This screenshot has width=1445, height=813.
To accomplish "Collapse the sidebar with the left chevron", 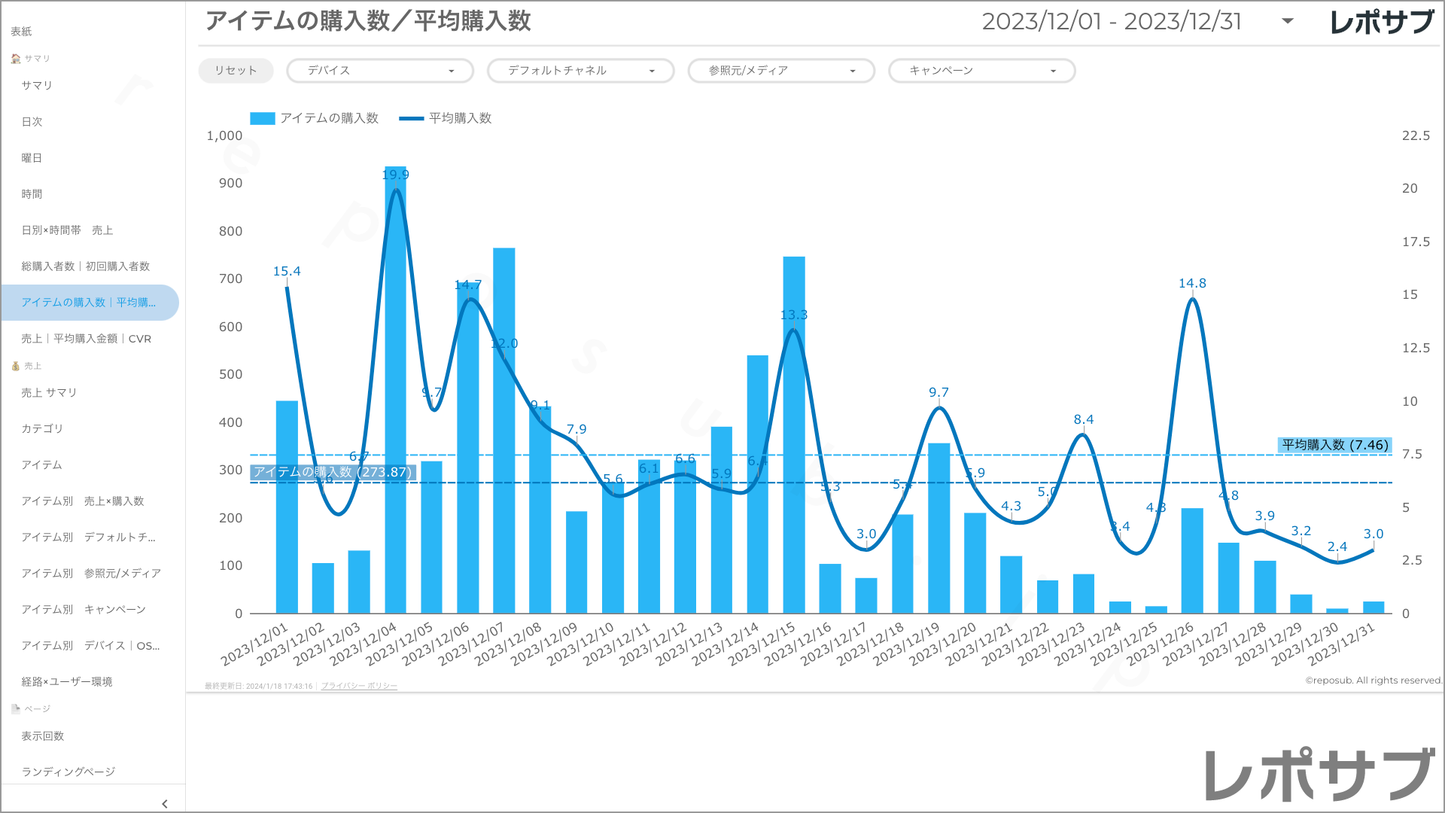I will (x=164, y=803).
